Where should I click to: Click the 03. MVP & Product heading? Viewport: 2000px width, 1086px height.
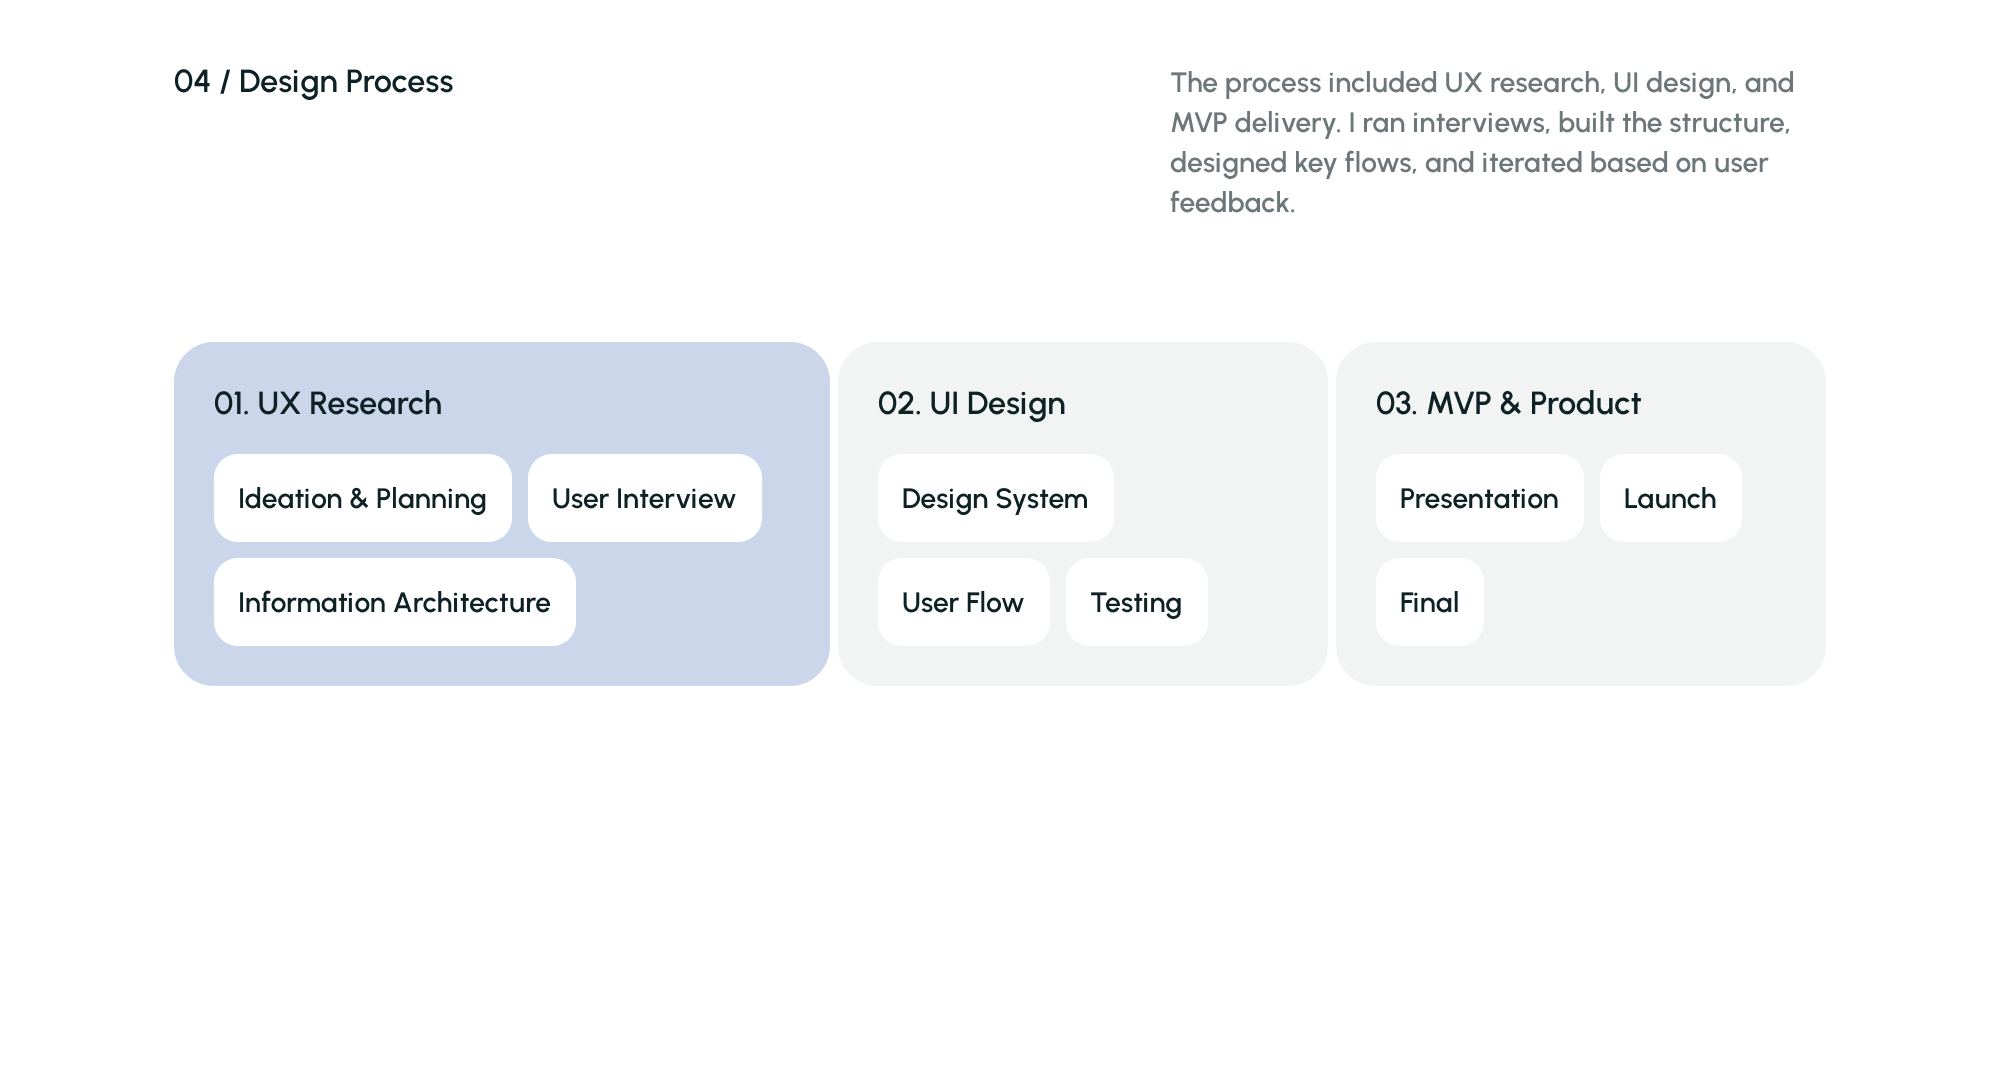pyautogui.click(x=1508, y=403)
